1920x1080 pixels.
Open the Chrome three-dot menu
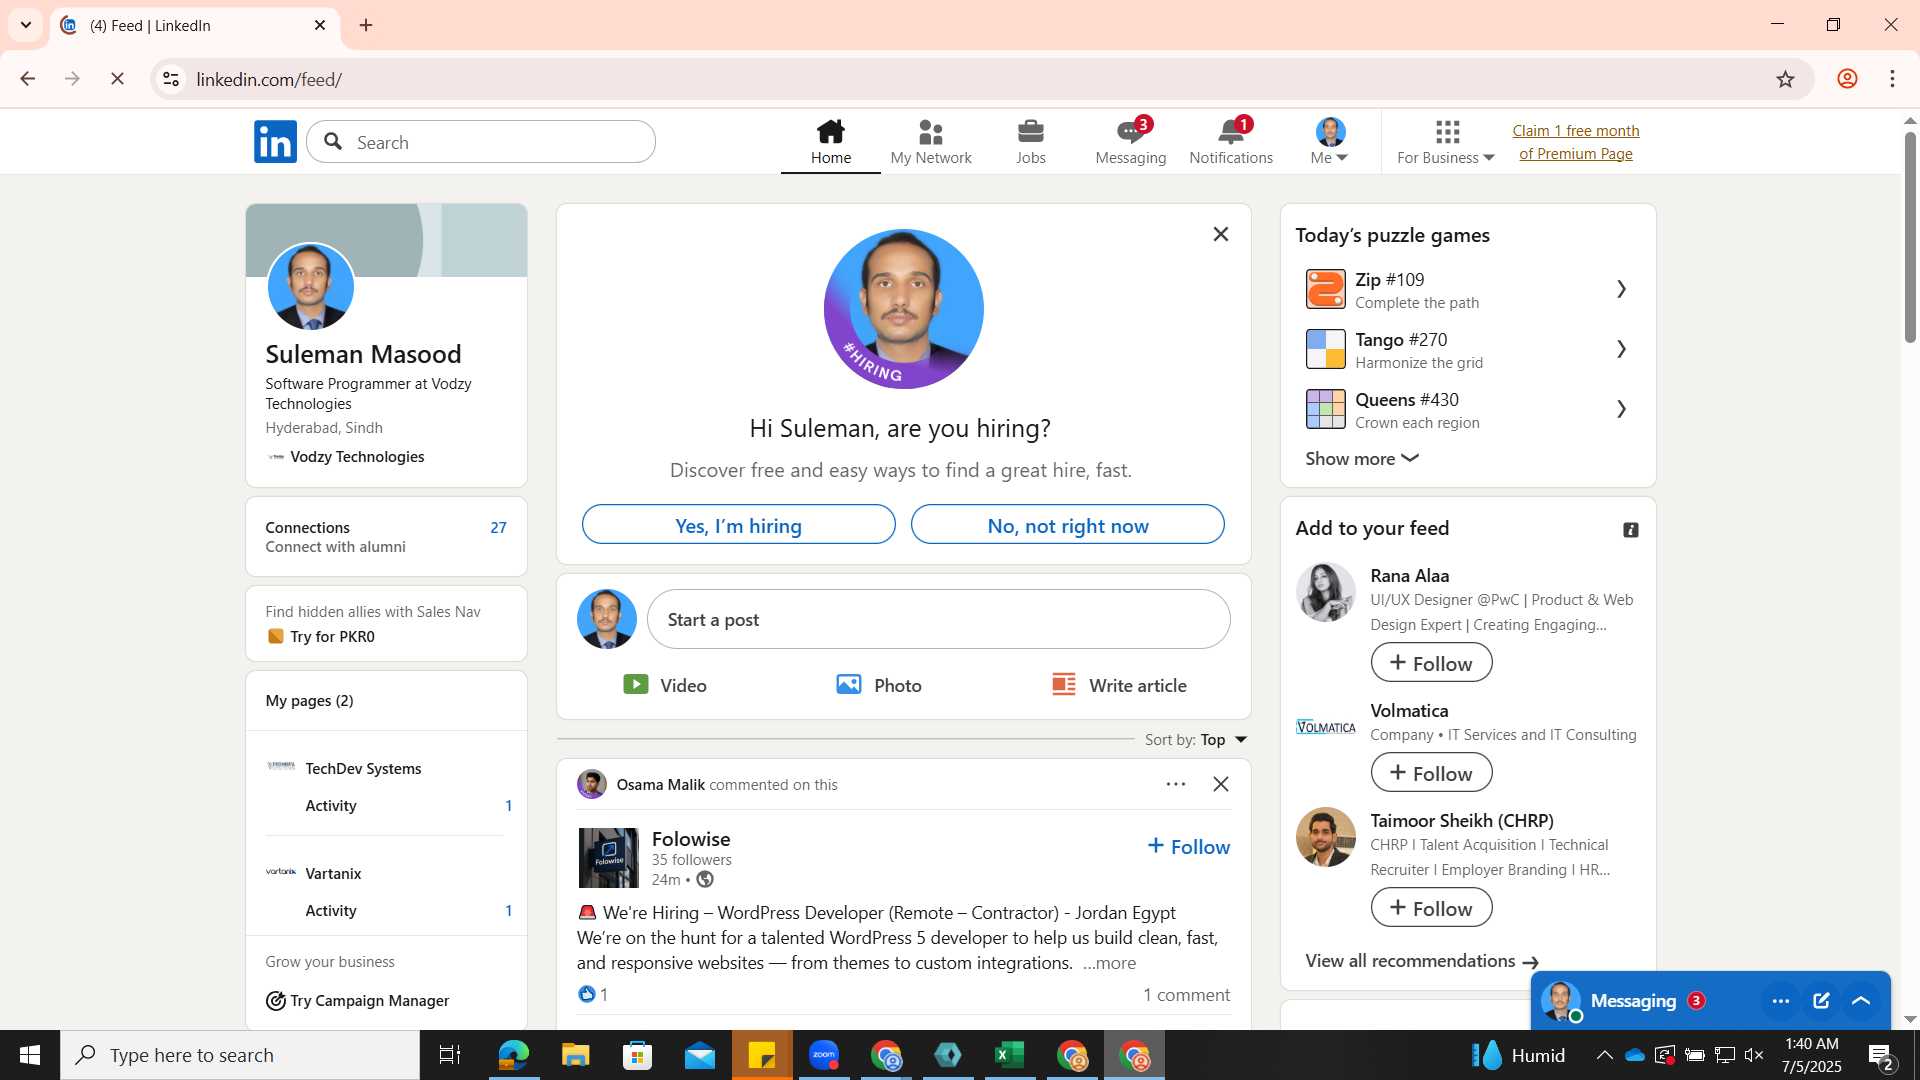pyautogui.click(x=1892, y=79)
